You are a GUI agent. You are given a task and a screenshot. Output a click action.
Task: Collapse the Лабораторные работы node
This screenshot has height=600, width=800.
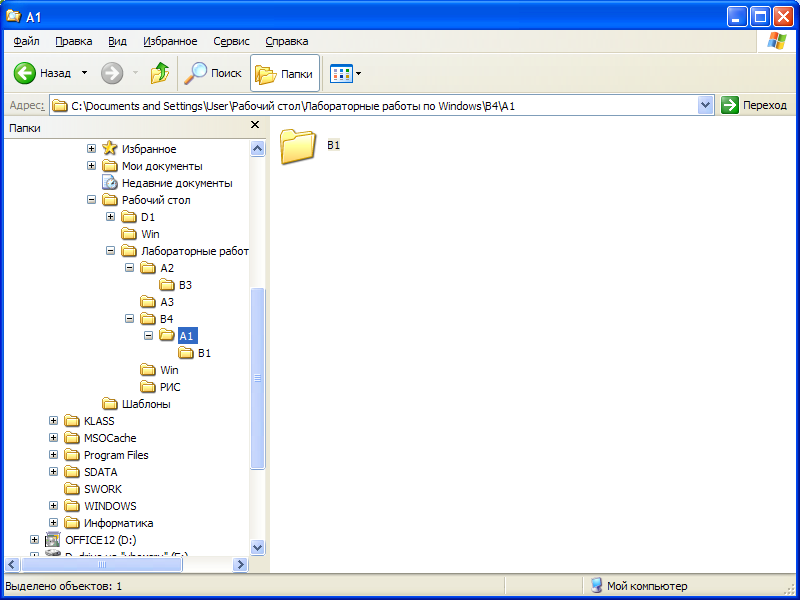point(110,251)
